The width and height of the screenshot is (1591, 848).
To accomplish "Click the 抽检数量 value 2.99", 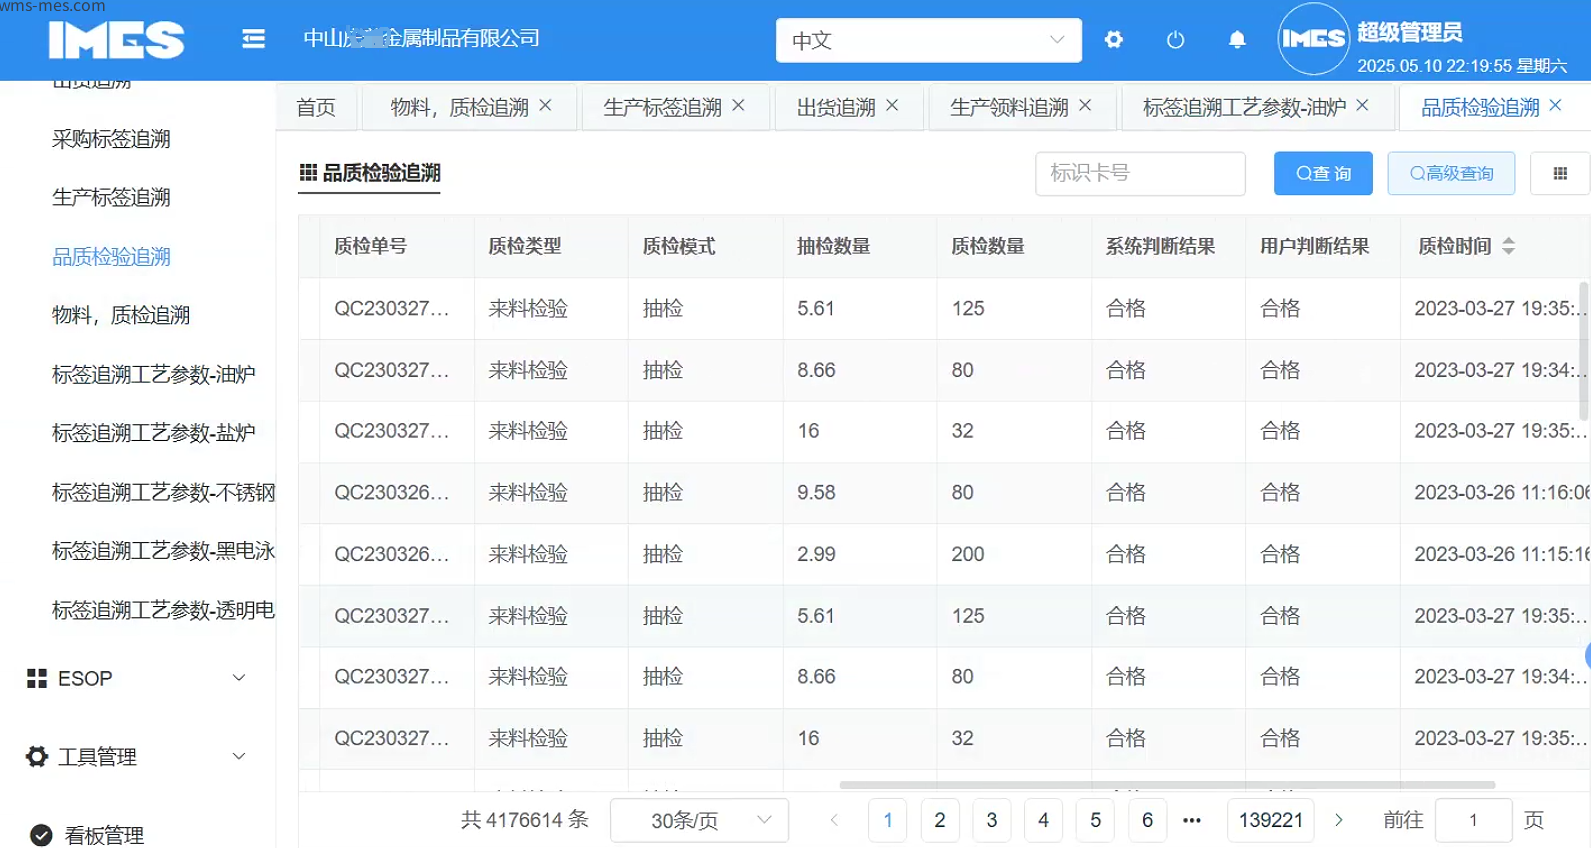I will 816,554.
